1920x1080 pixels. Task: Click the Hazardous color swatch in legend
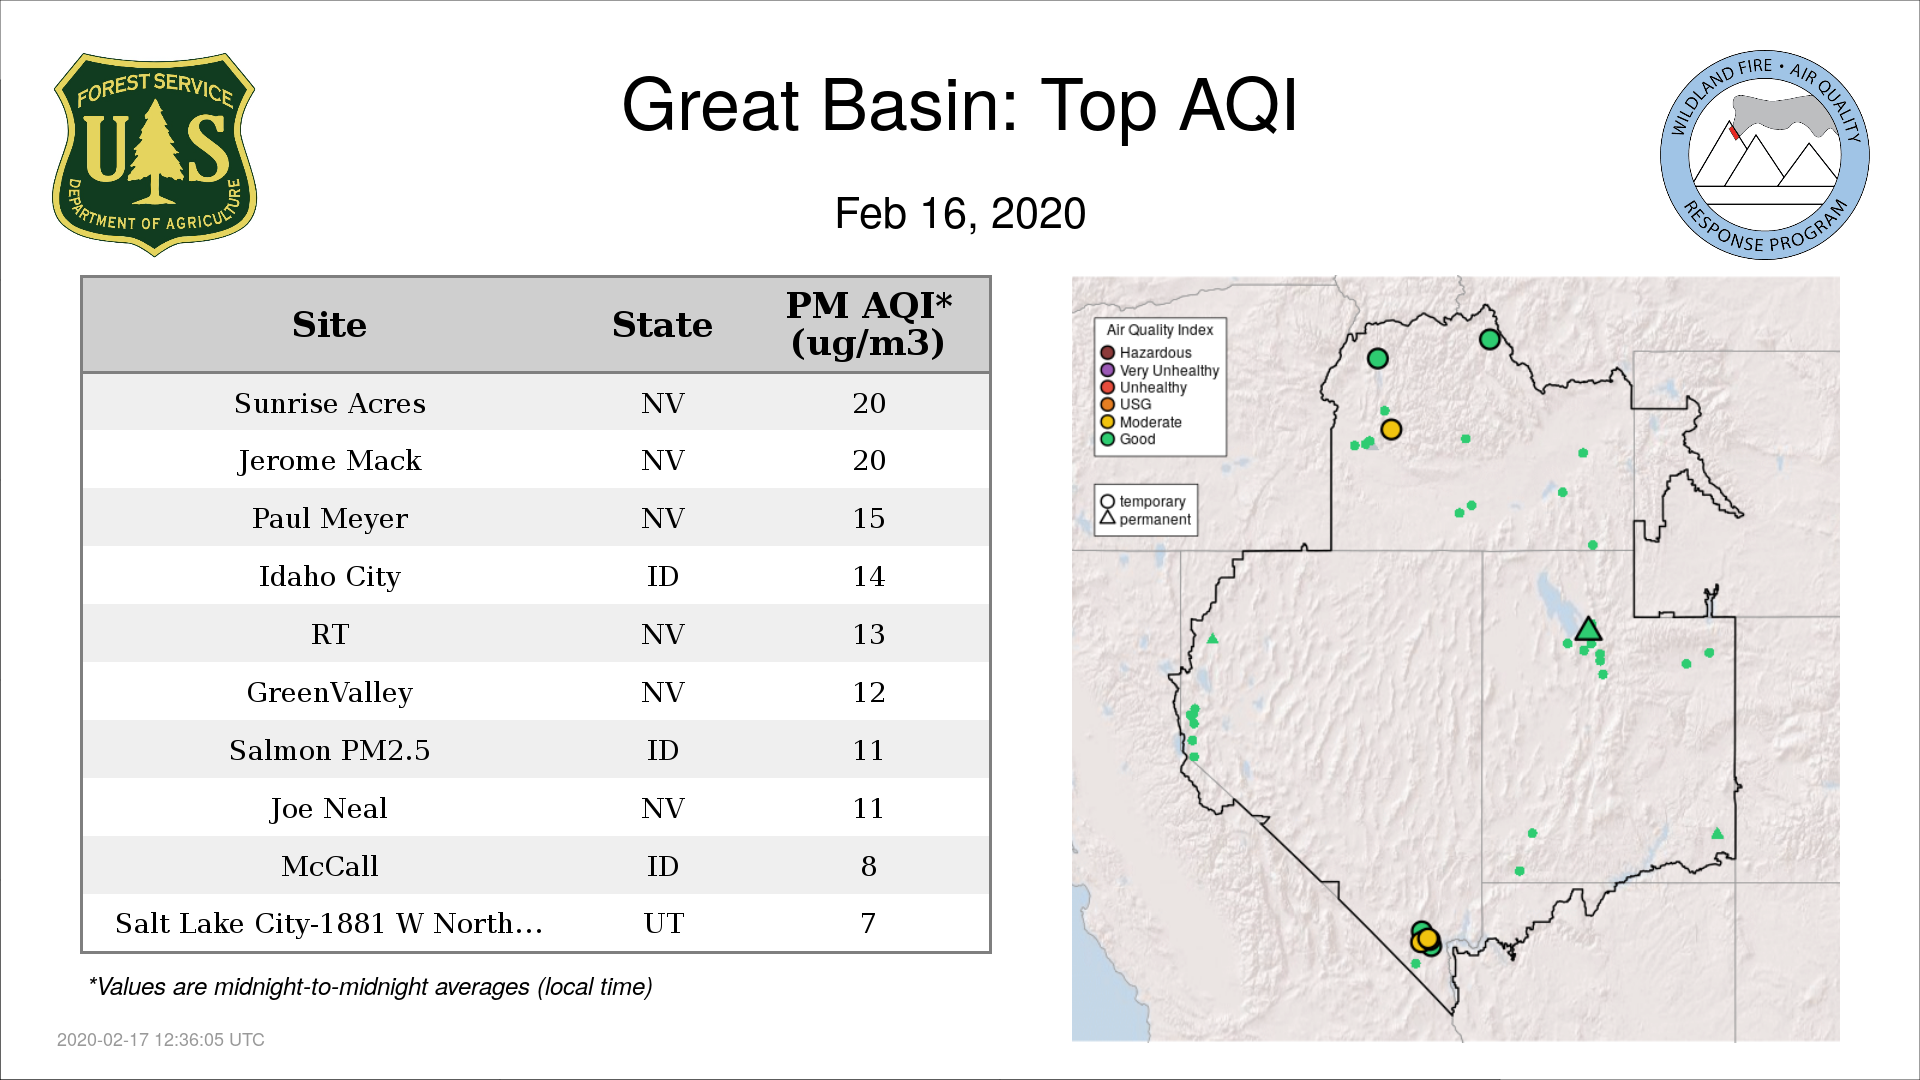1108,353
